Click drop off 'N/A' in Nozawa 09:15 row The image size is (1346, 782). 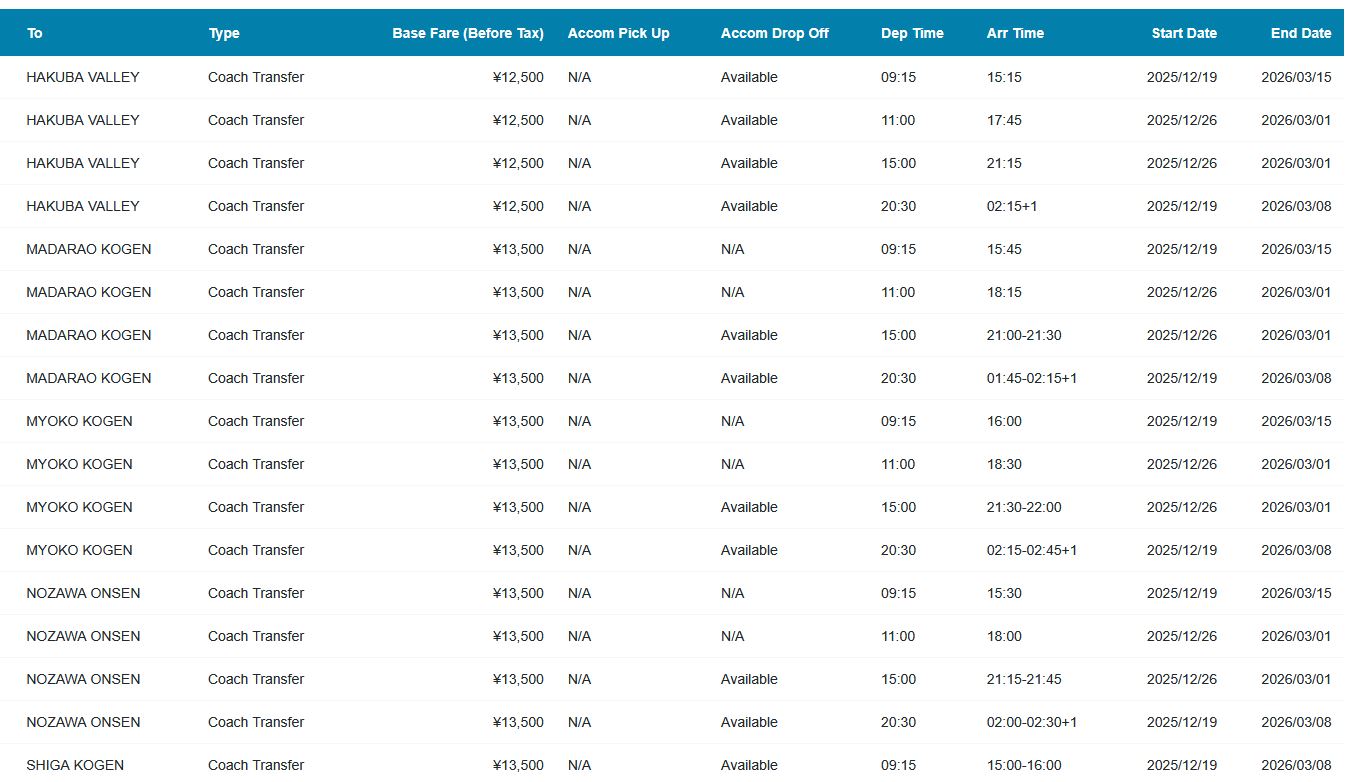pyautogui.click(x=732, y=593)
